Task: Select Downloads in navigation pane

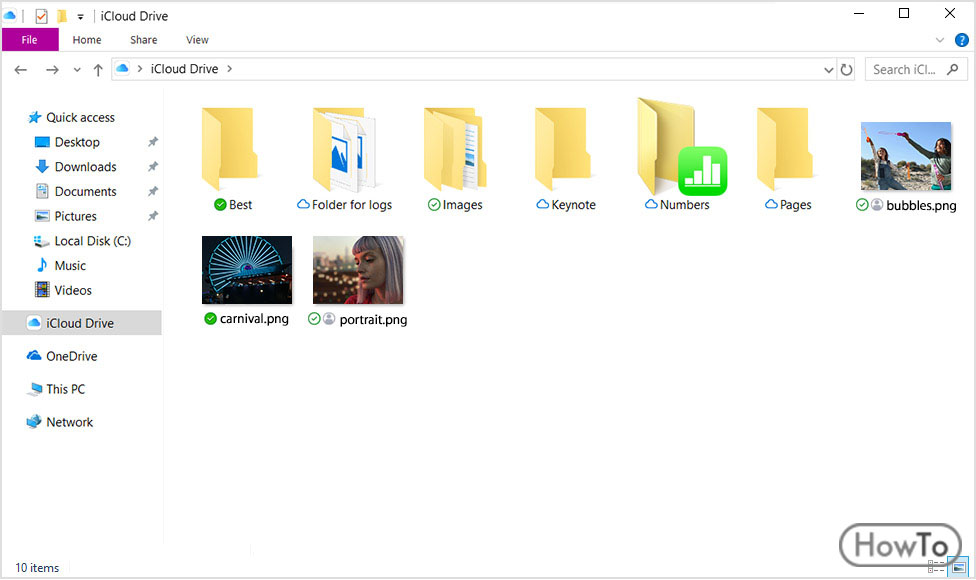Action: click(85, 167)
